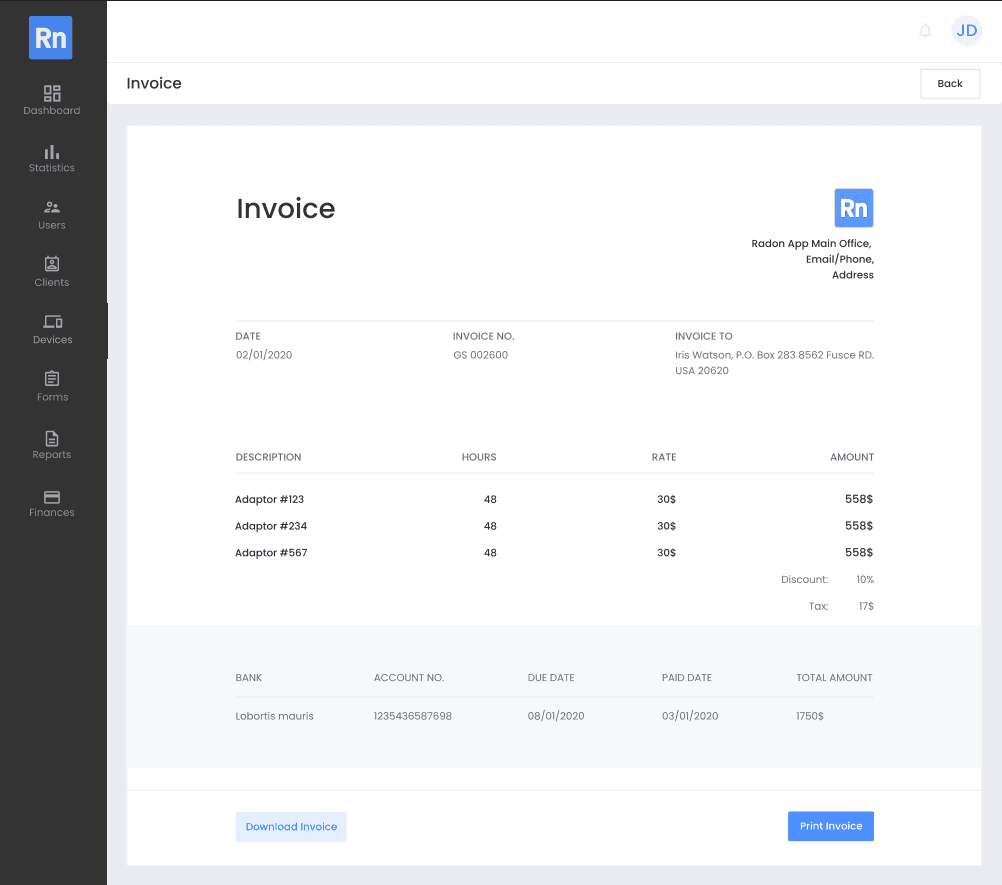Go to Users icon in sidebar
Screen dimensions: 1002x885
(52, 208)
